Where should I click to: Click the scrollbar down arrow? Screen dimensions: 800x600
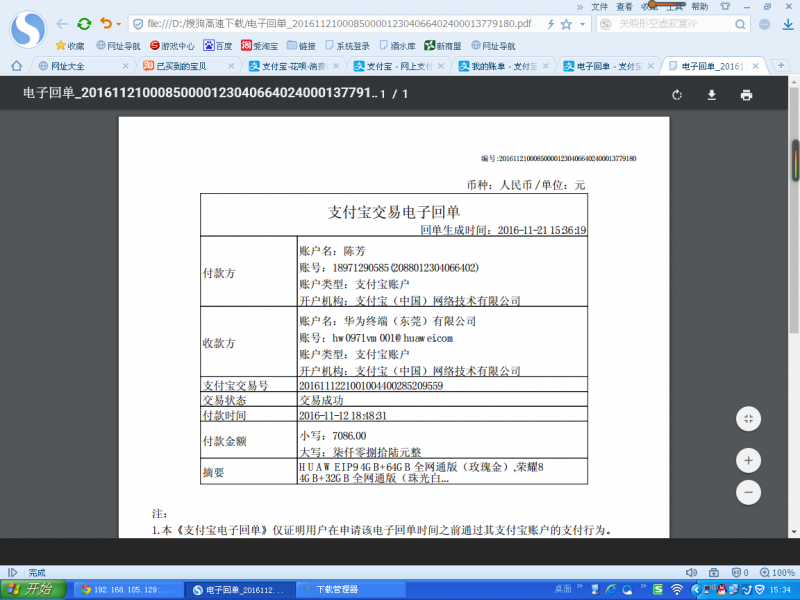tap(794, 532)
